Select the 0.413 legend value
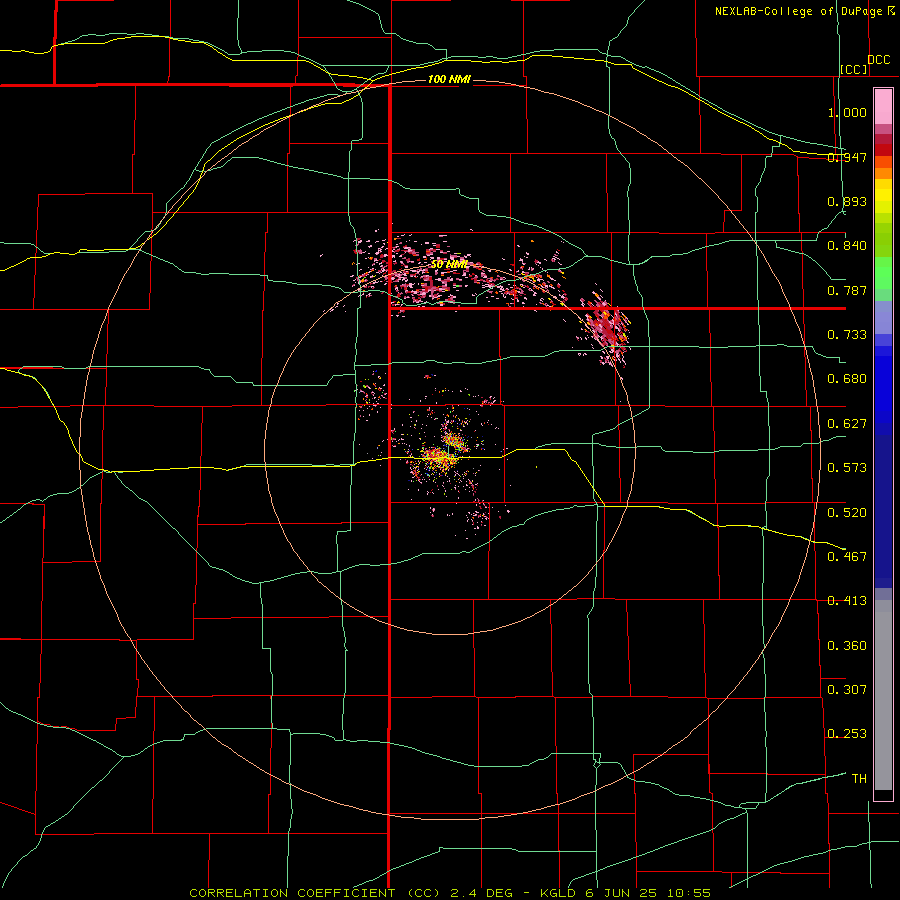900x900 pixels. pyautogui.click(x=847, y=601)
